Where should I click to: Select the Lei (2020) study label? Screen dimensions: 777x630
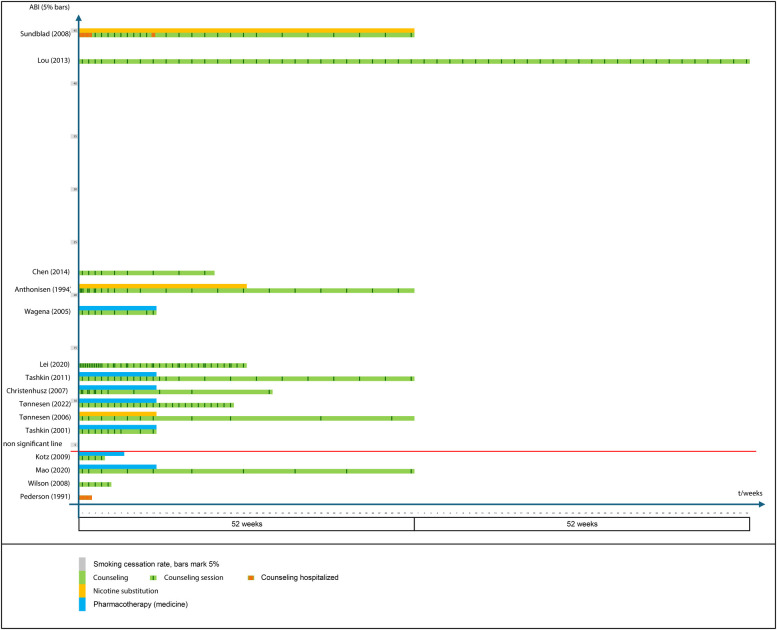53,365
